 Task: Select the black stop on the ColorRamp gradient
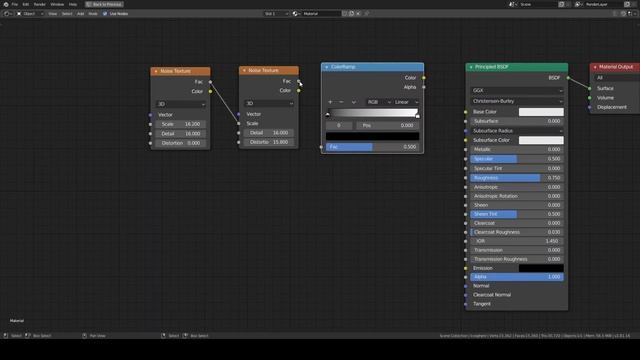coord(328,116)
